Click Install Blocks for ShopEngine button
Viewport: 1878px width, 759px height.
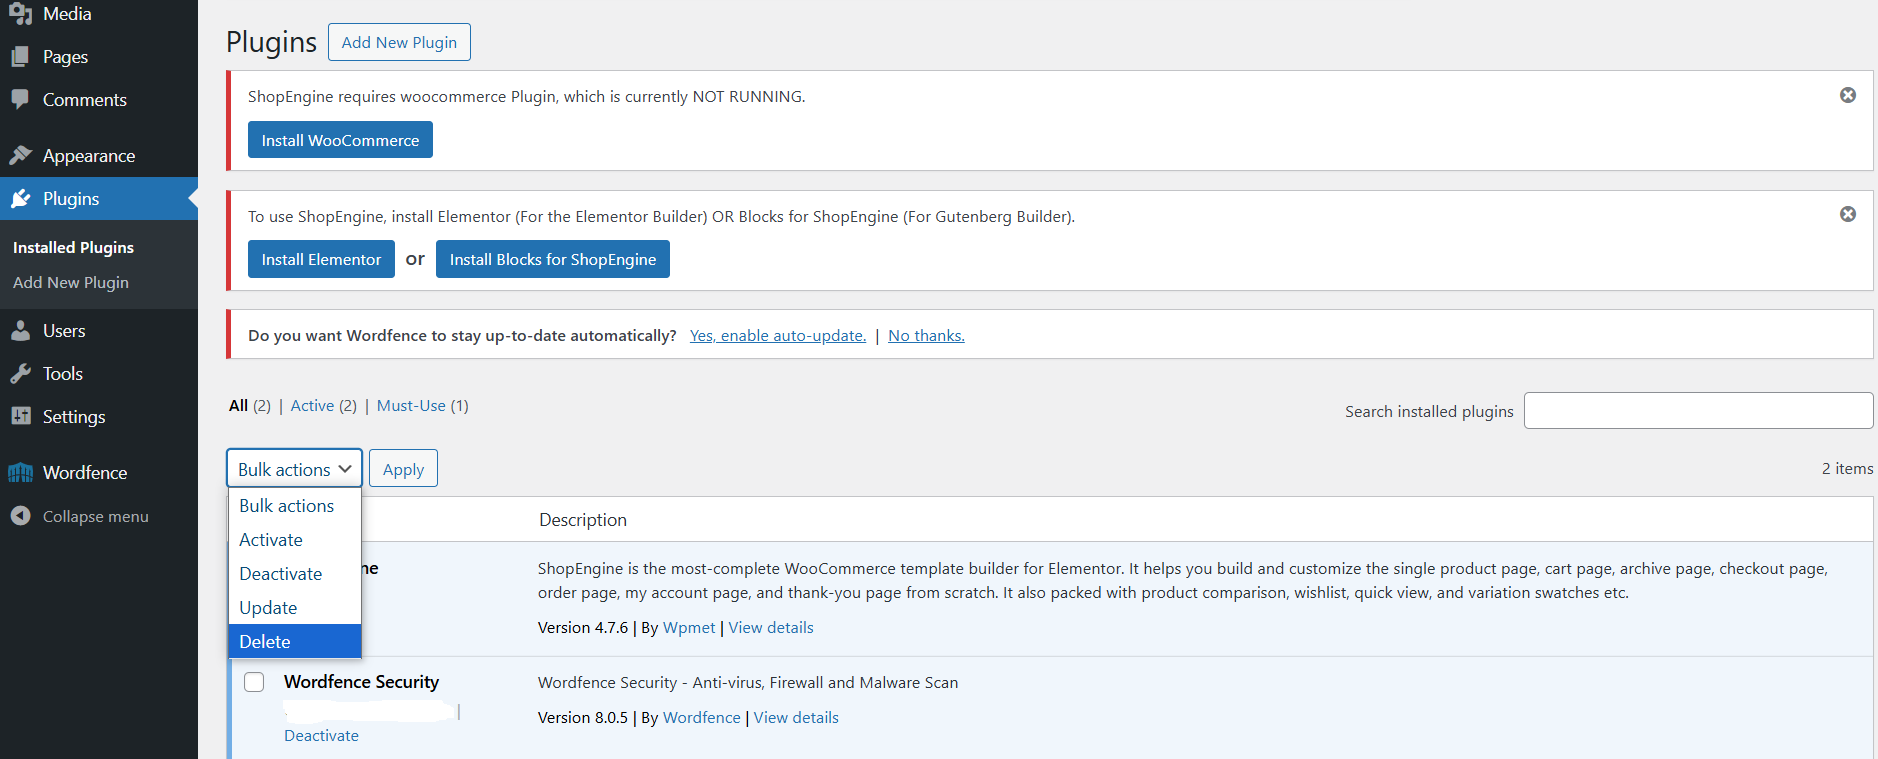(x=553, y=259)
